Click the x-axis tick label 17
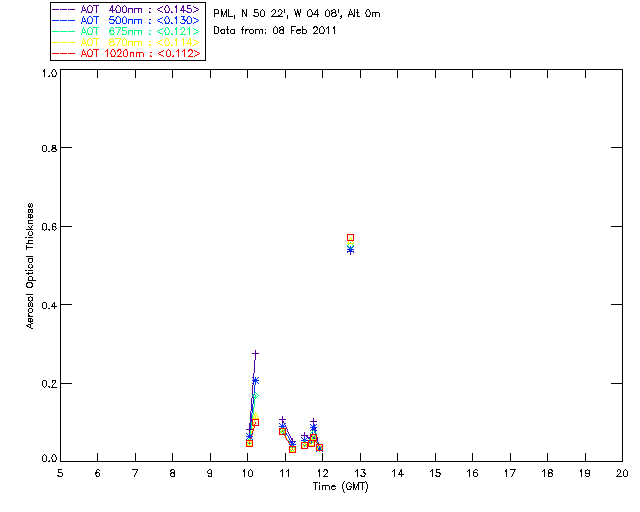 click(x=510, y=473)
